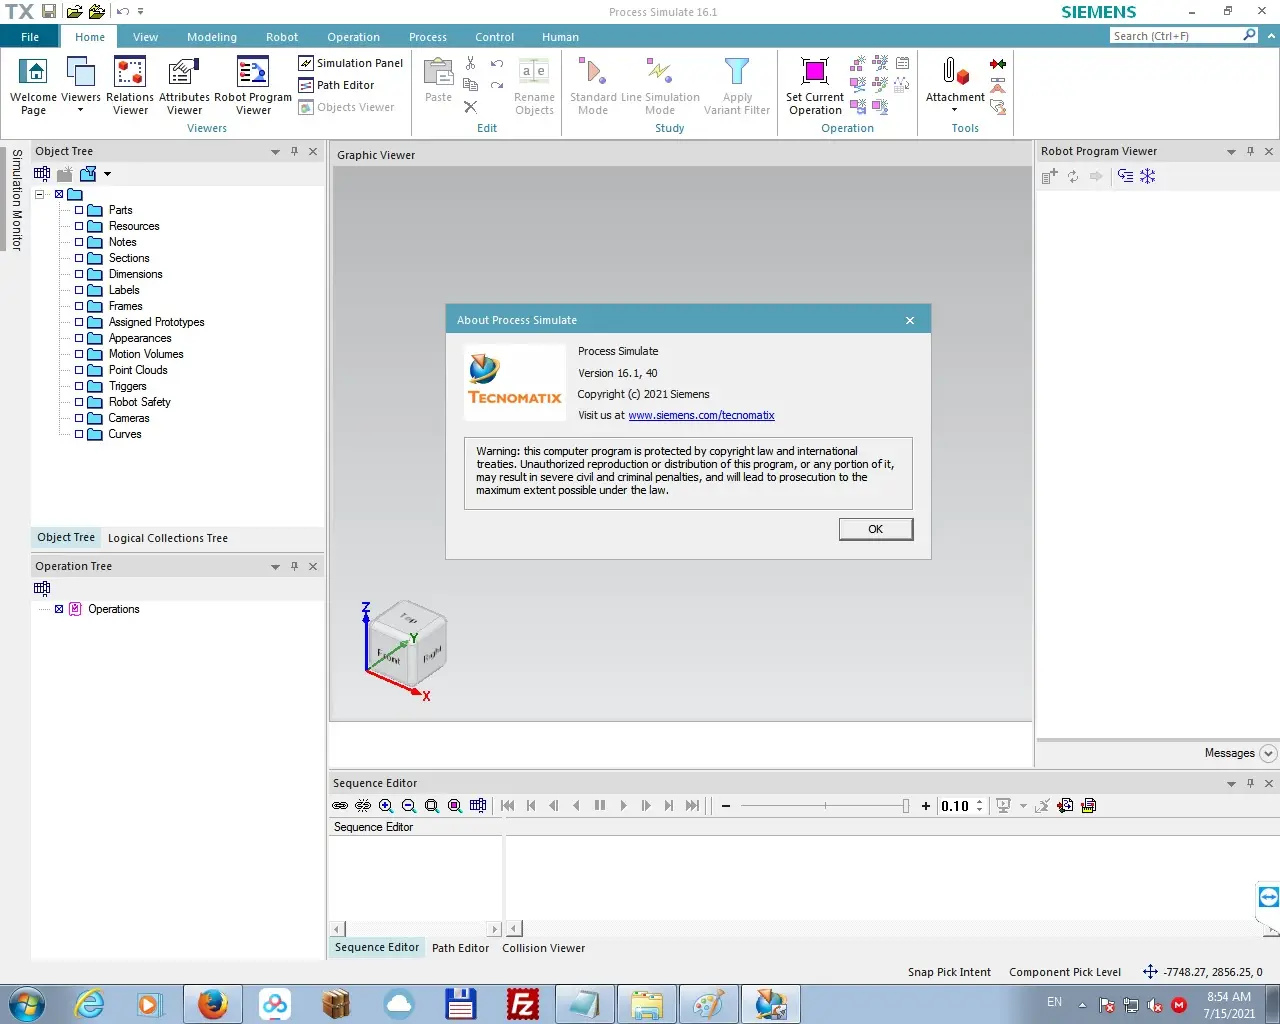Click the tree grid icon in Operation Tree toolbar
This screenshot has height=1024, width=1280.
(42, 589)
